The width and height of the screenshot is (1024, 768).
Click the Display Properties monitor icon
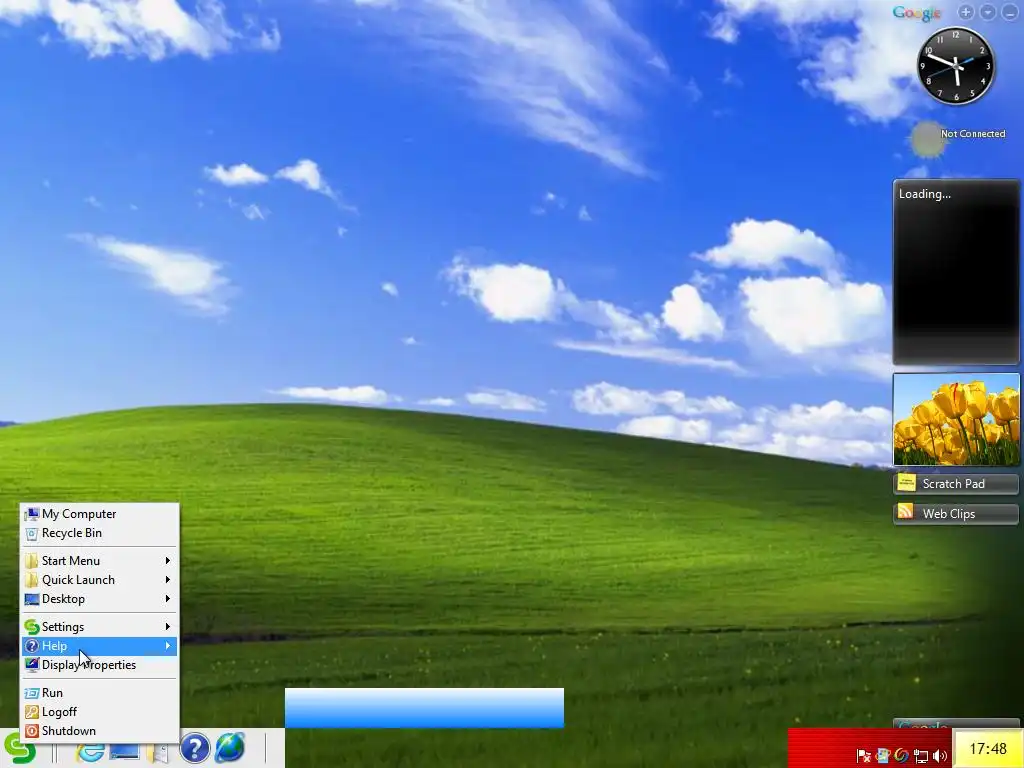coord(31,665)
